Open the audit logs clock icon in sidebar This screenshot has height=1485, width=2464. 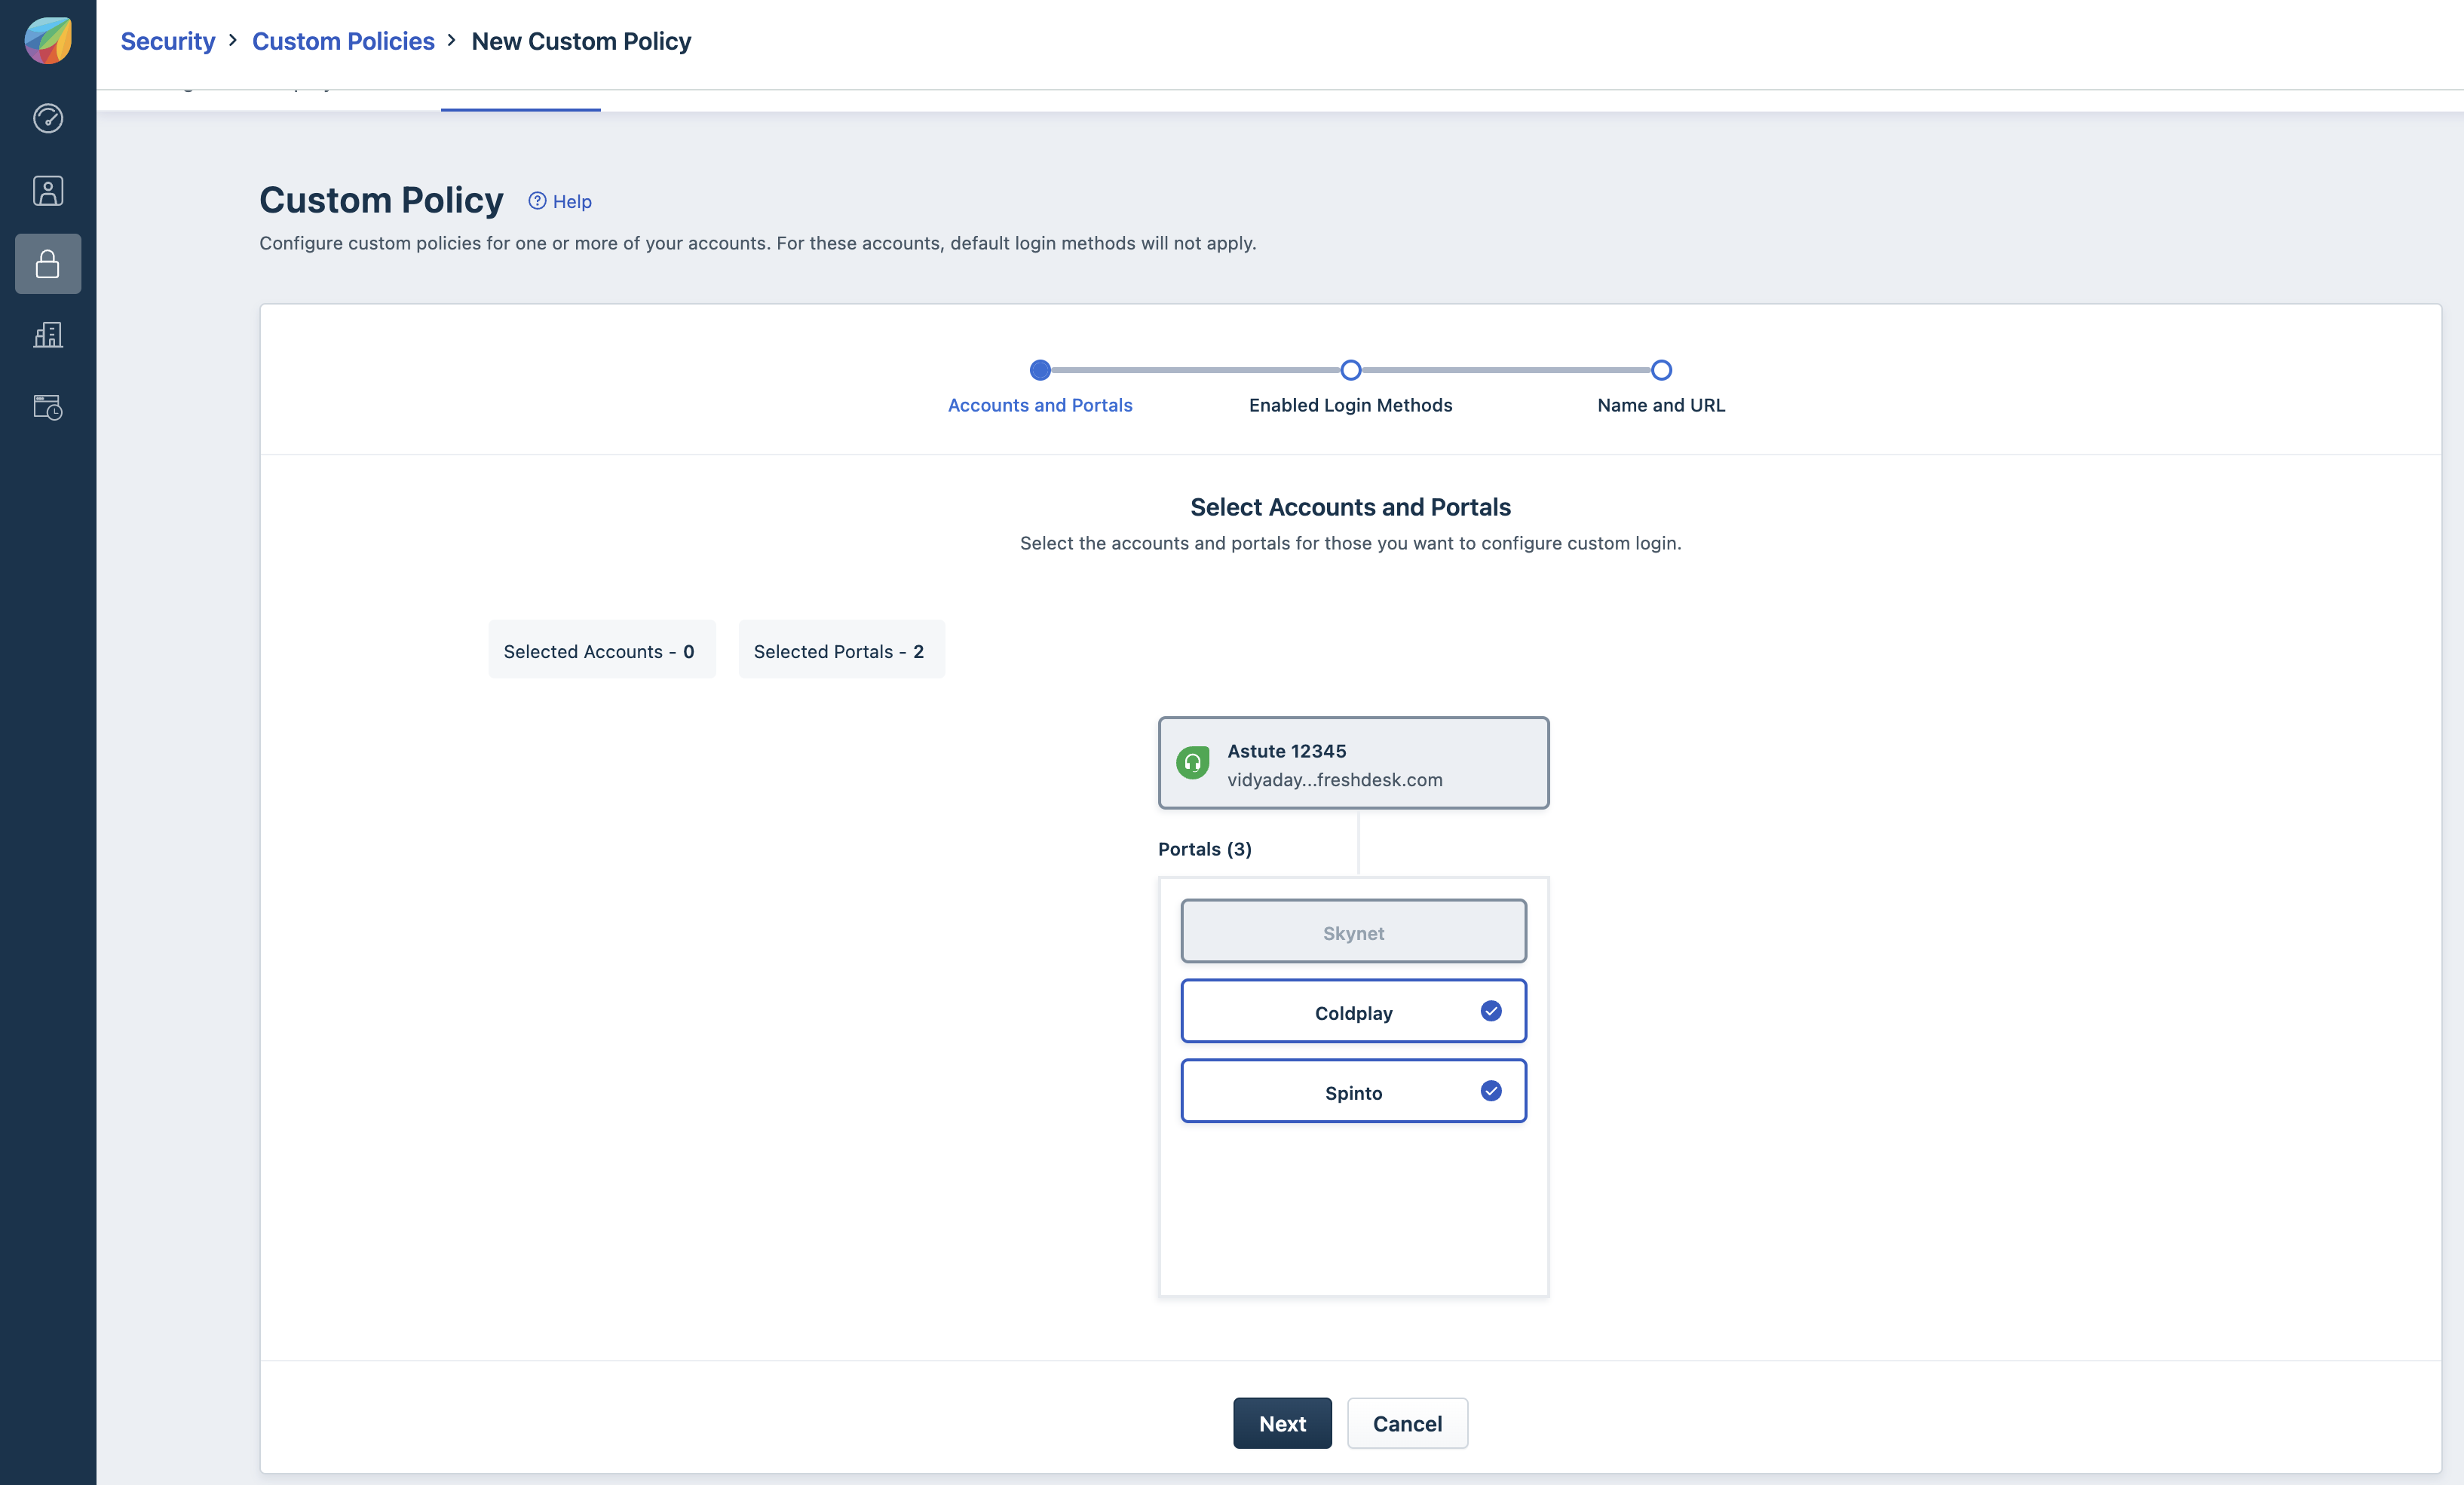pos(48,407)
